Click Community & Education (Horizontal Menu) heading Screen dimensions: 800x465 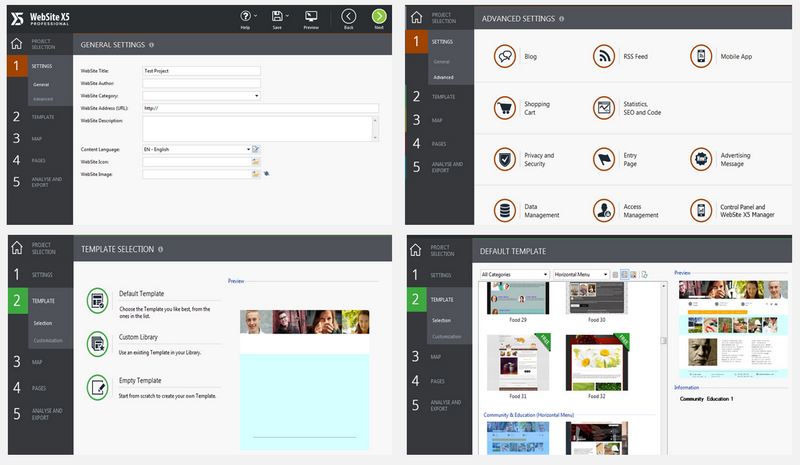[529, 415]
